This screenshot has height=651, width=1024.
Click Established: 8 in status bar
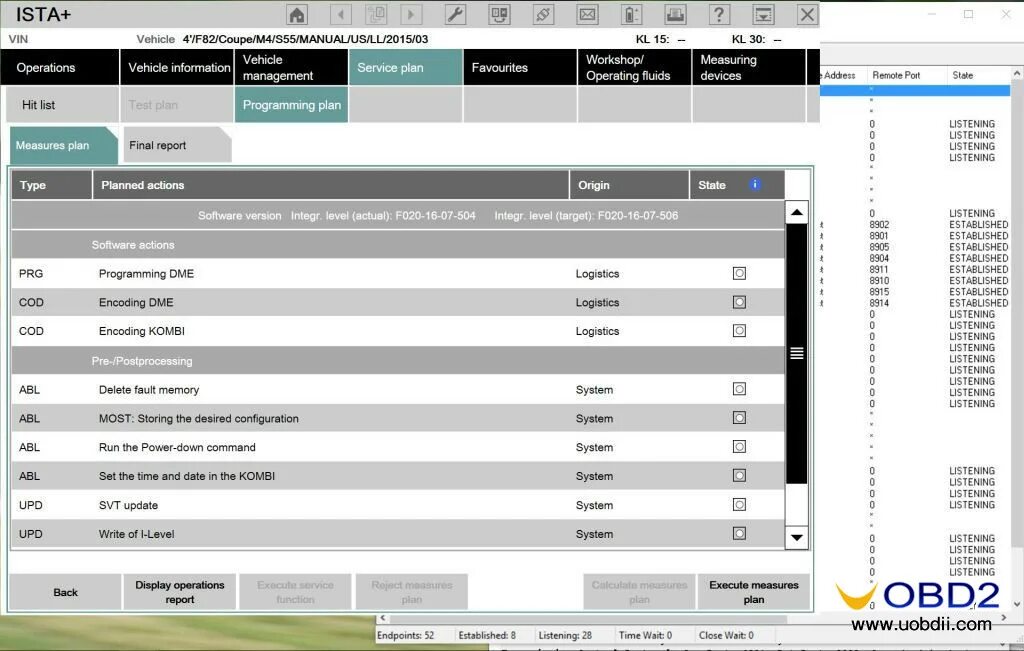487,635
